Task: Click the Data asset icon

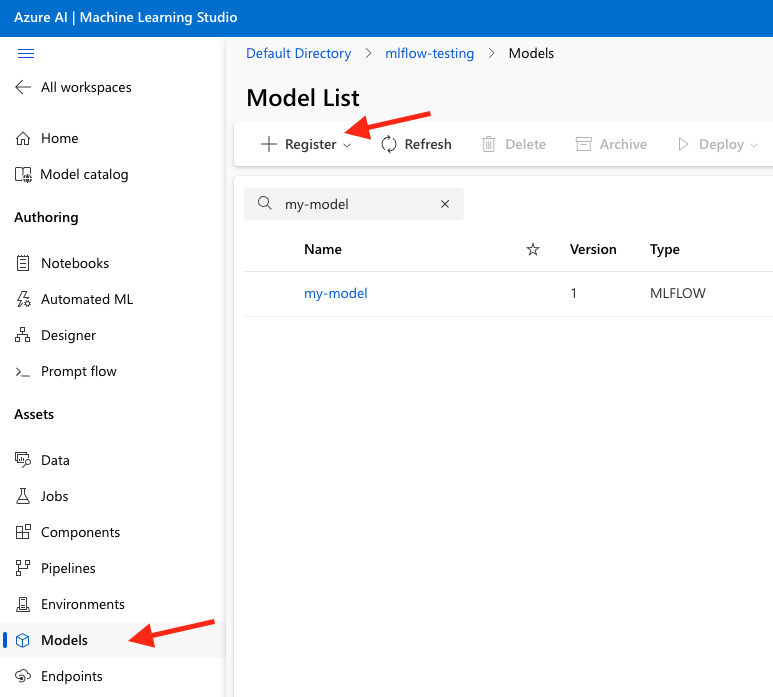Action: tap(23, 460)
